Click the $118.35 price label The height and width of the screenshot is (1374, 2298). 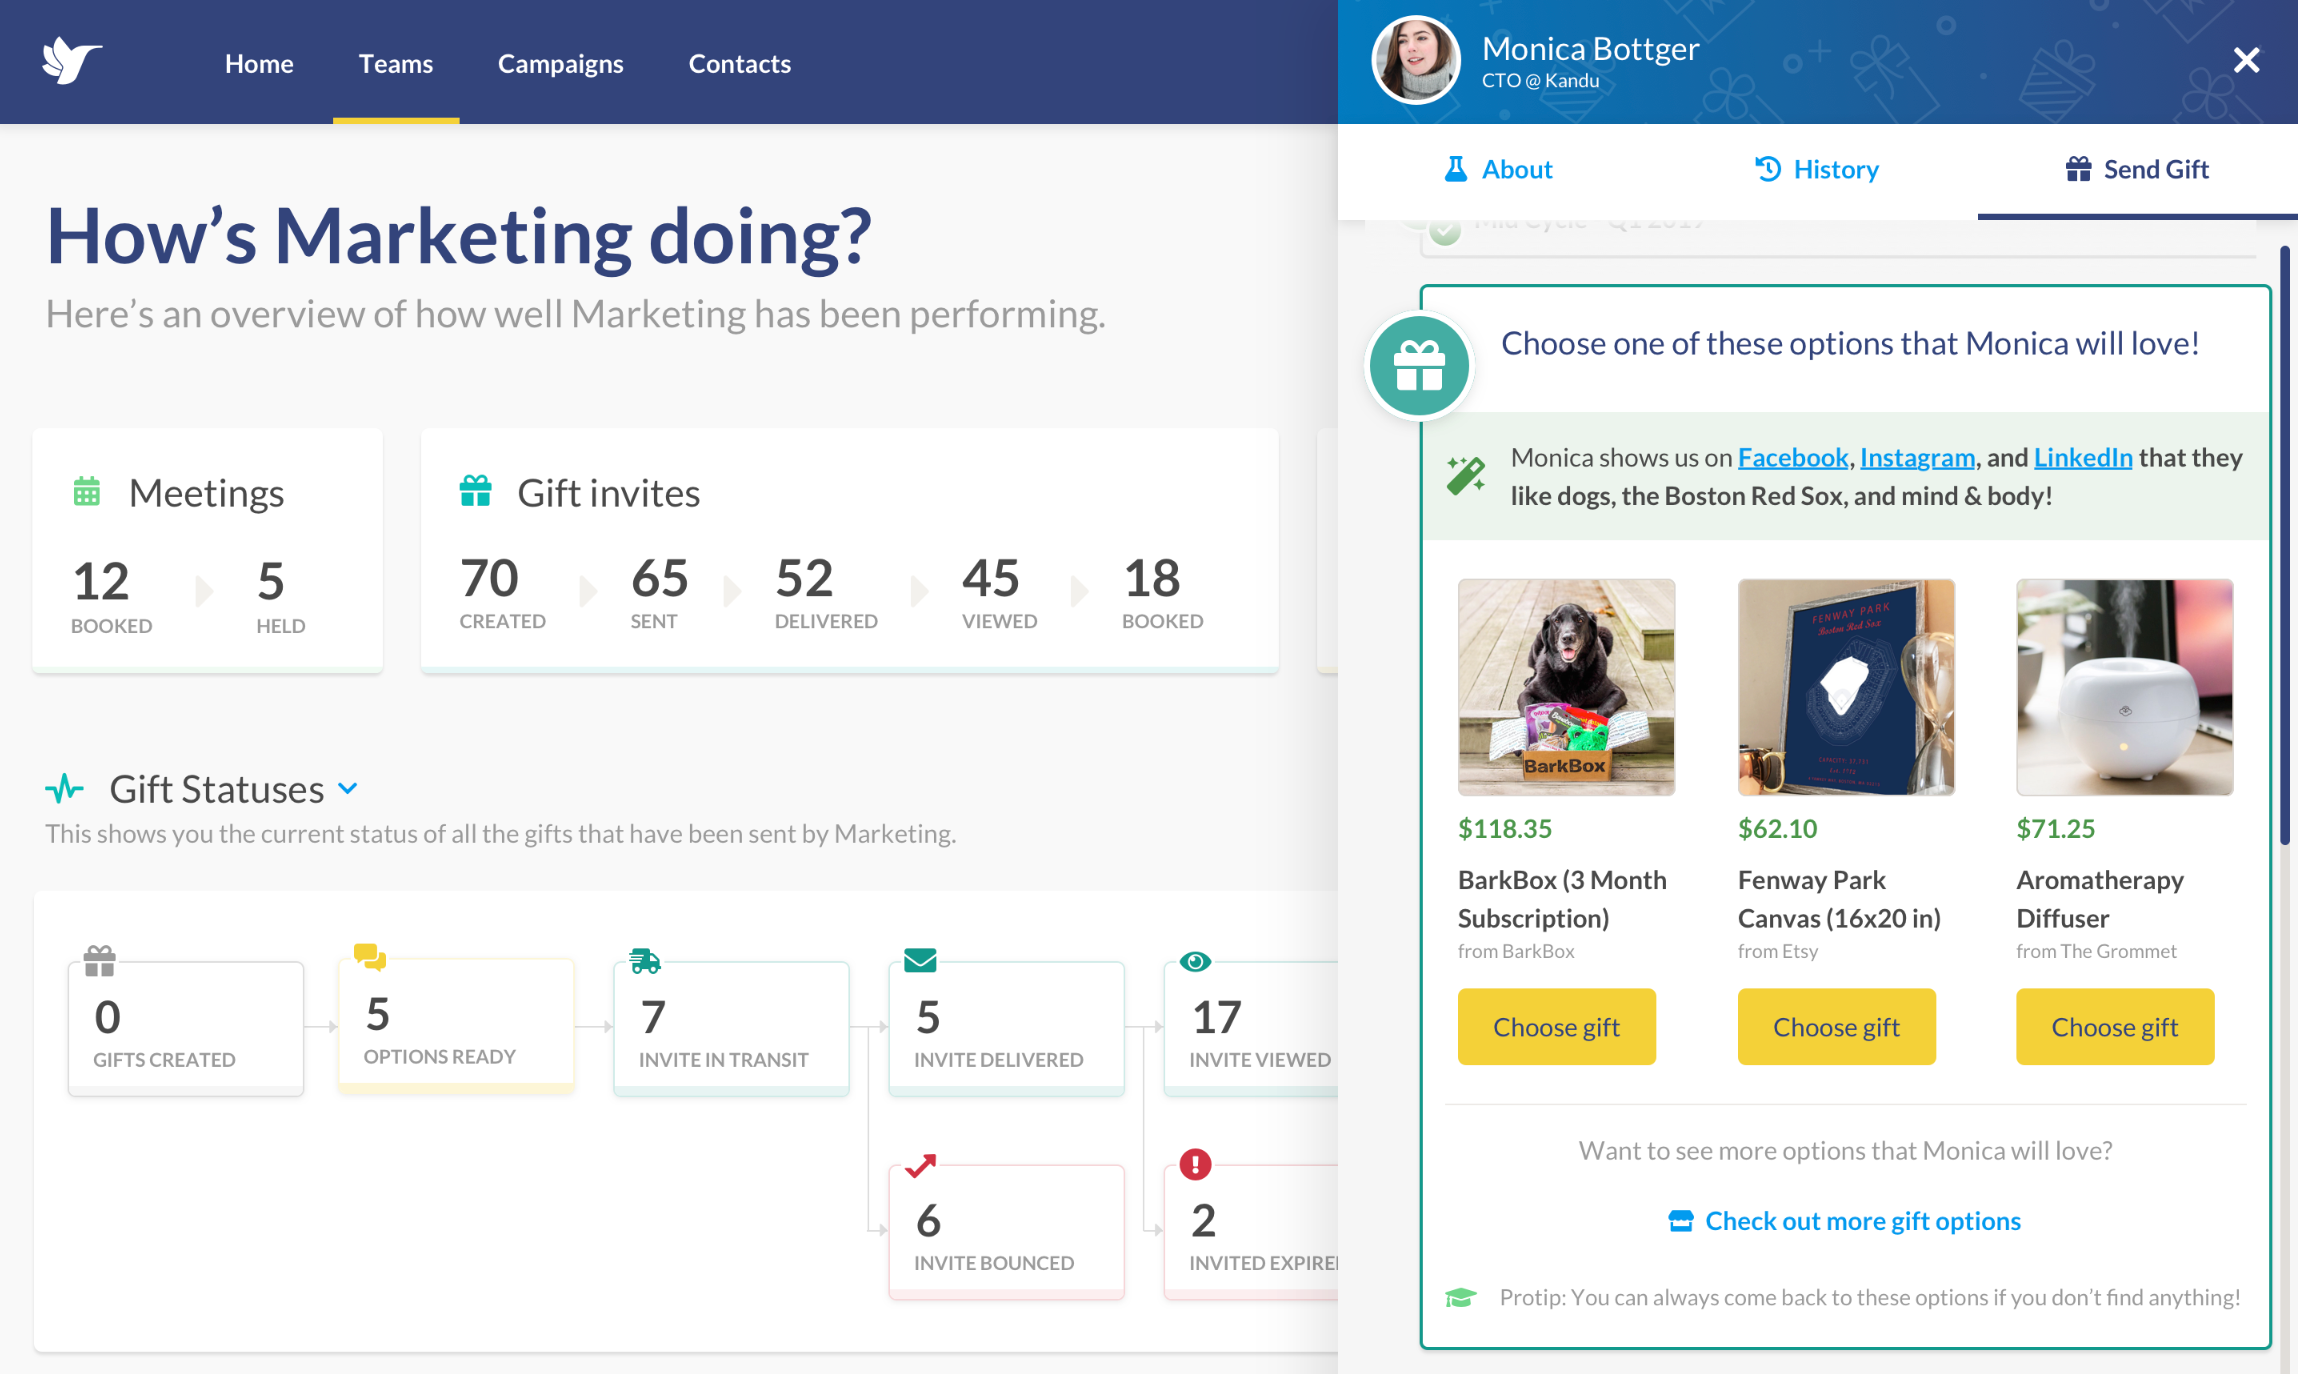(1505, 829)
